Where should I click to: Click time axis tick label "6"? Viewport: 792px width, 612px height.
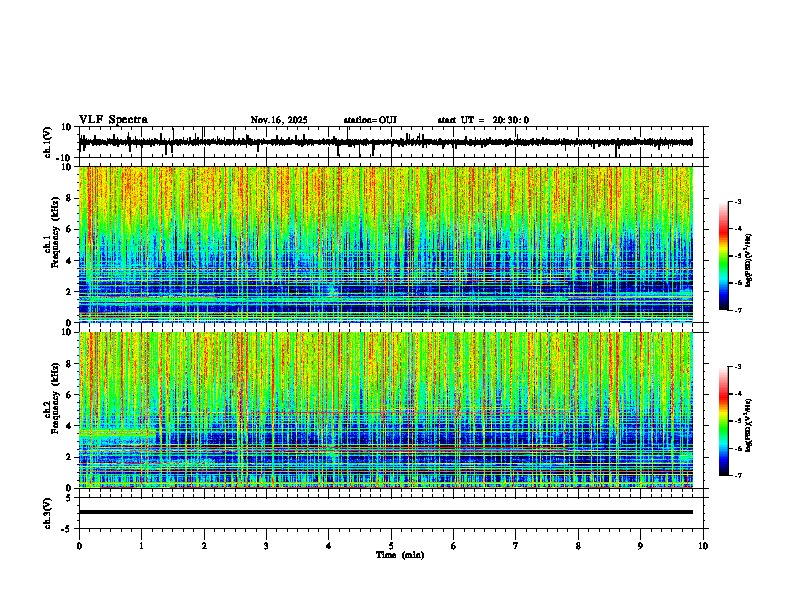(x=454, y=546)
